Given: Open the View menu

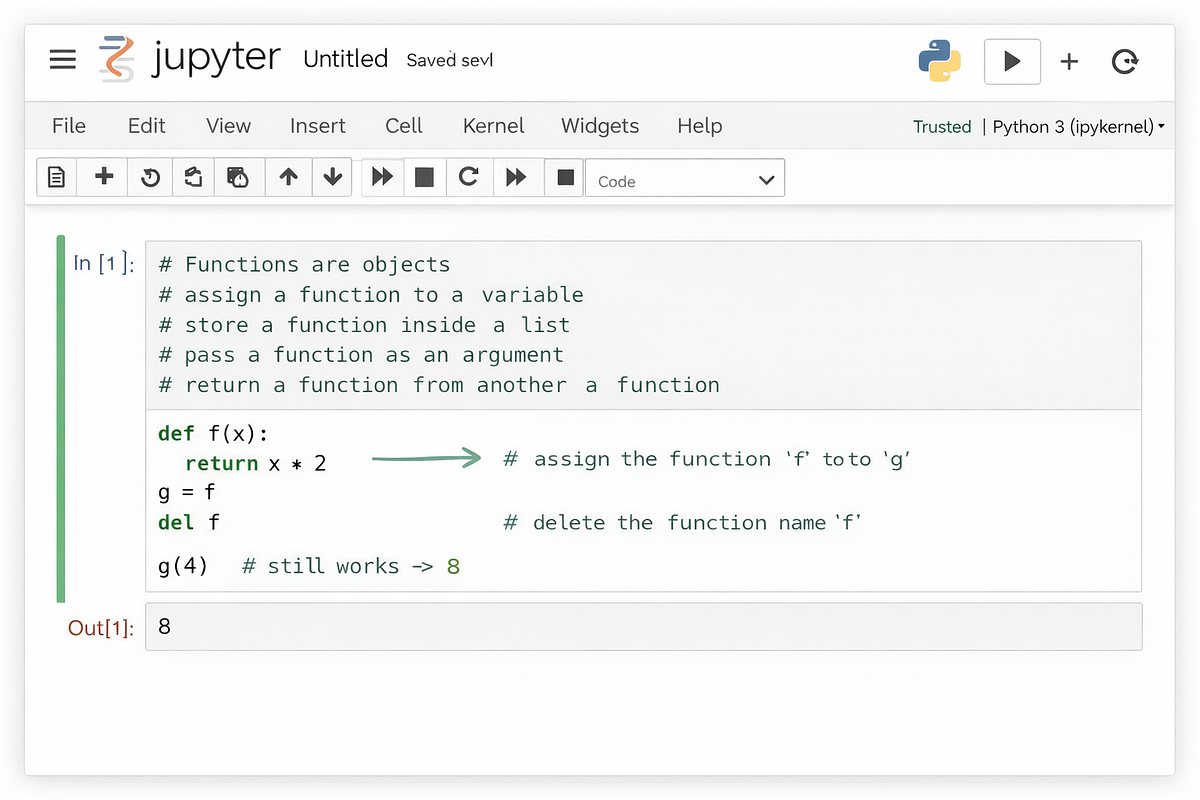Looking at the screenshot, I should 228,126.
